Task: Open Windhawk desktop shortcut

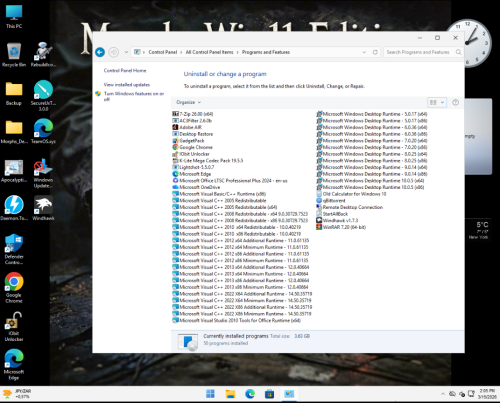Action: tap(43, 208)
